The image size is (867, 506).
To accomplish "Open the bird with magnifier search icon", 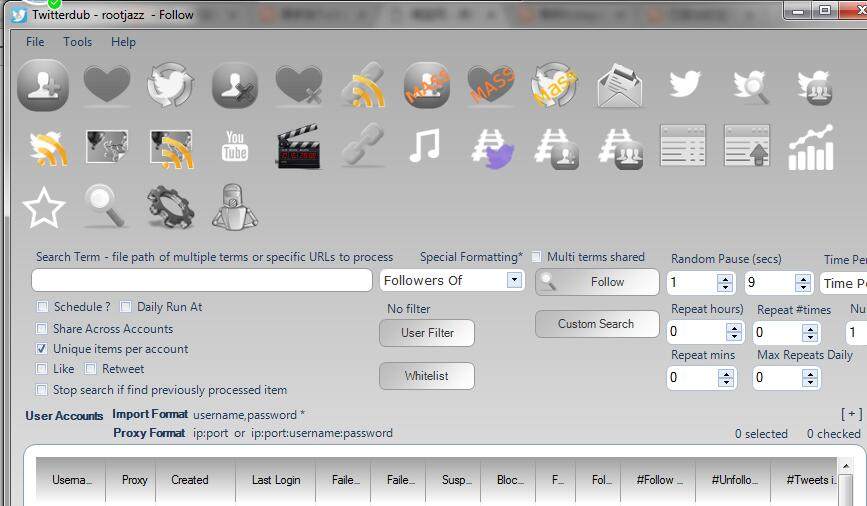I will coord(750,86).
